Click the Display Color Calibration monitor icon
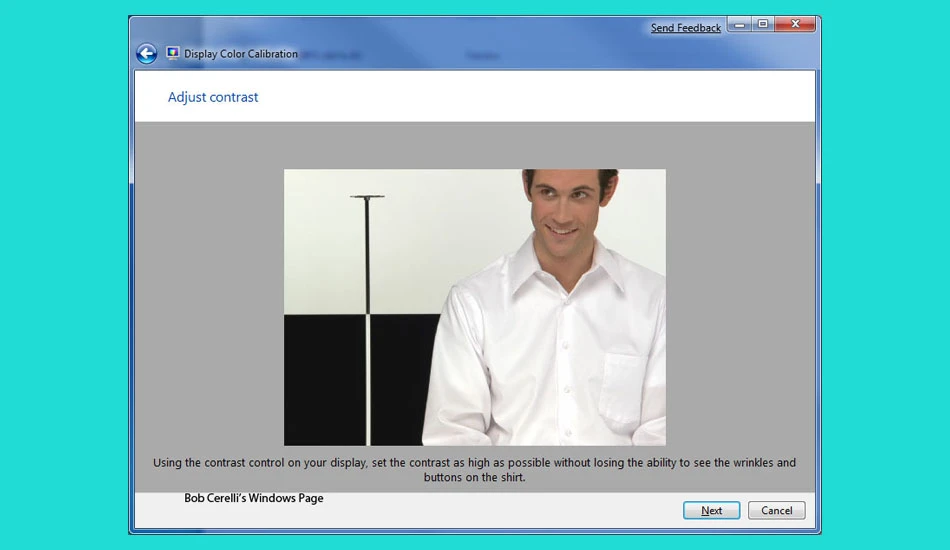 [x=173, y=53]
